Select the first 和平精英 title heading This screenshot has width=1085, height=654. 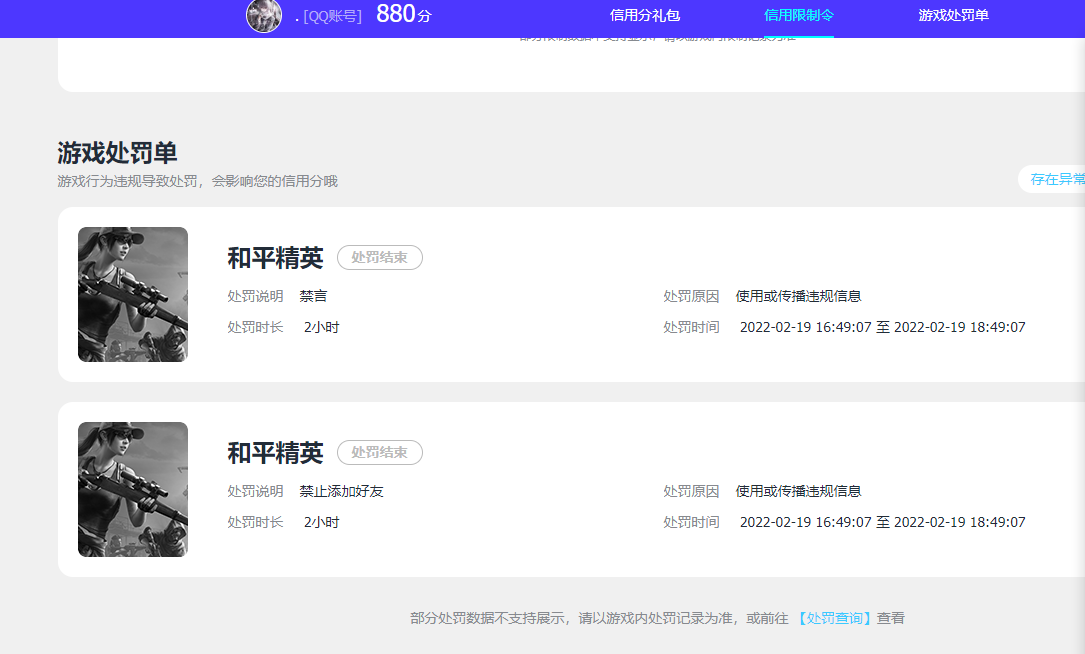coord(274,257)
